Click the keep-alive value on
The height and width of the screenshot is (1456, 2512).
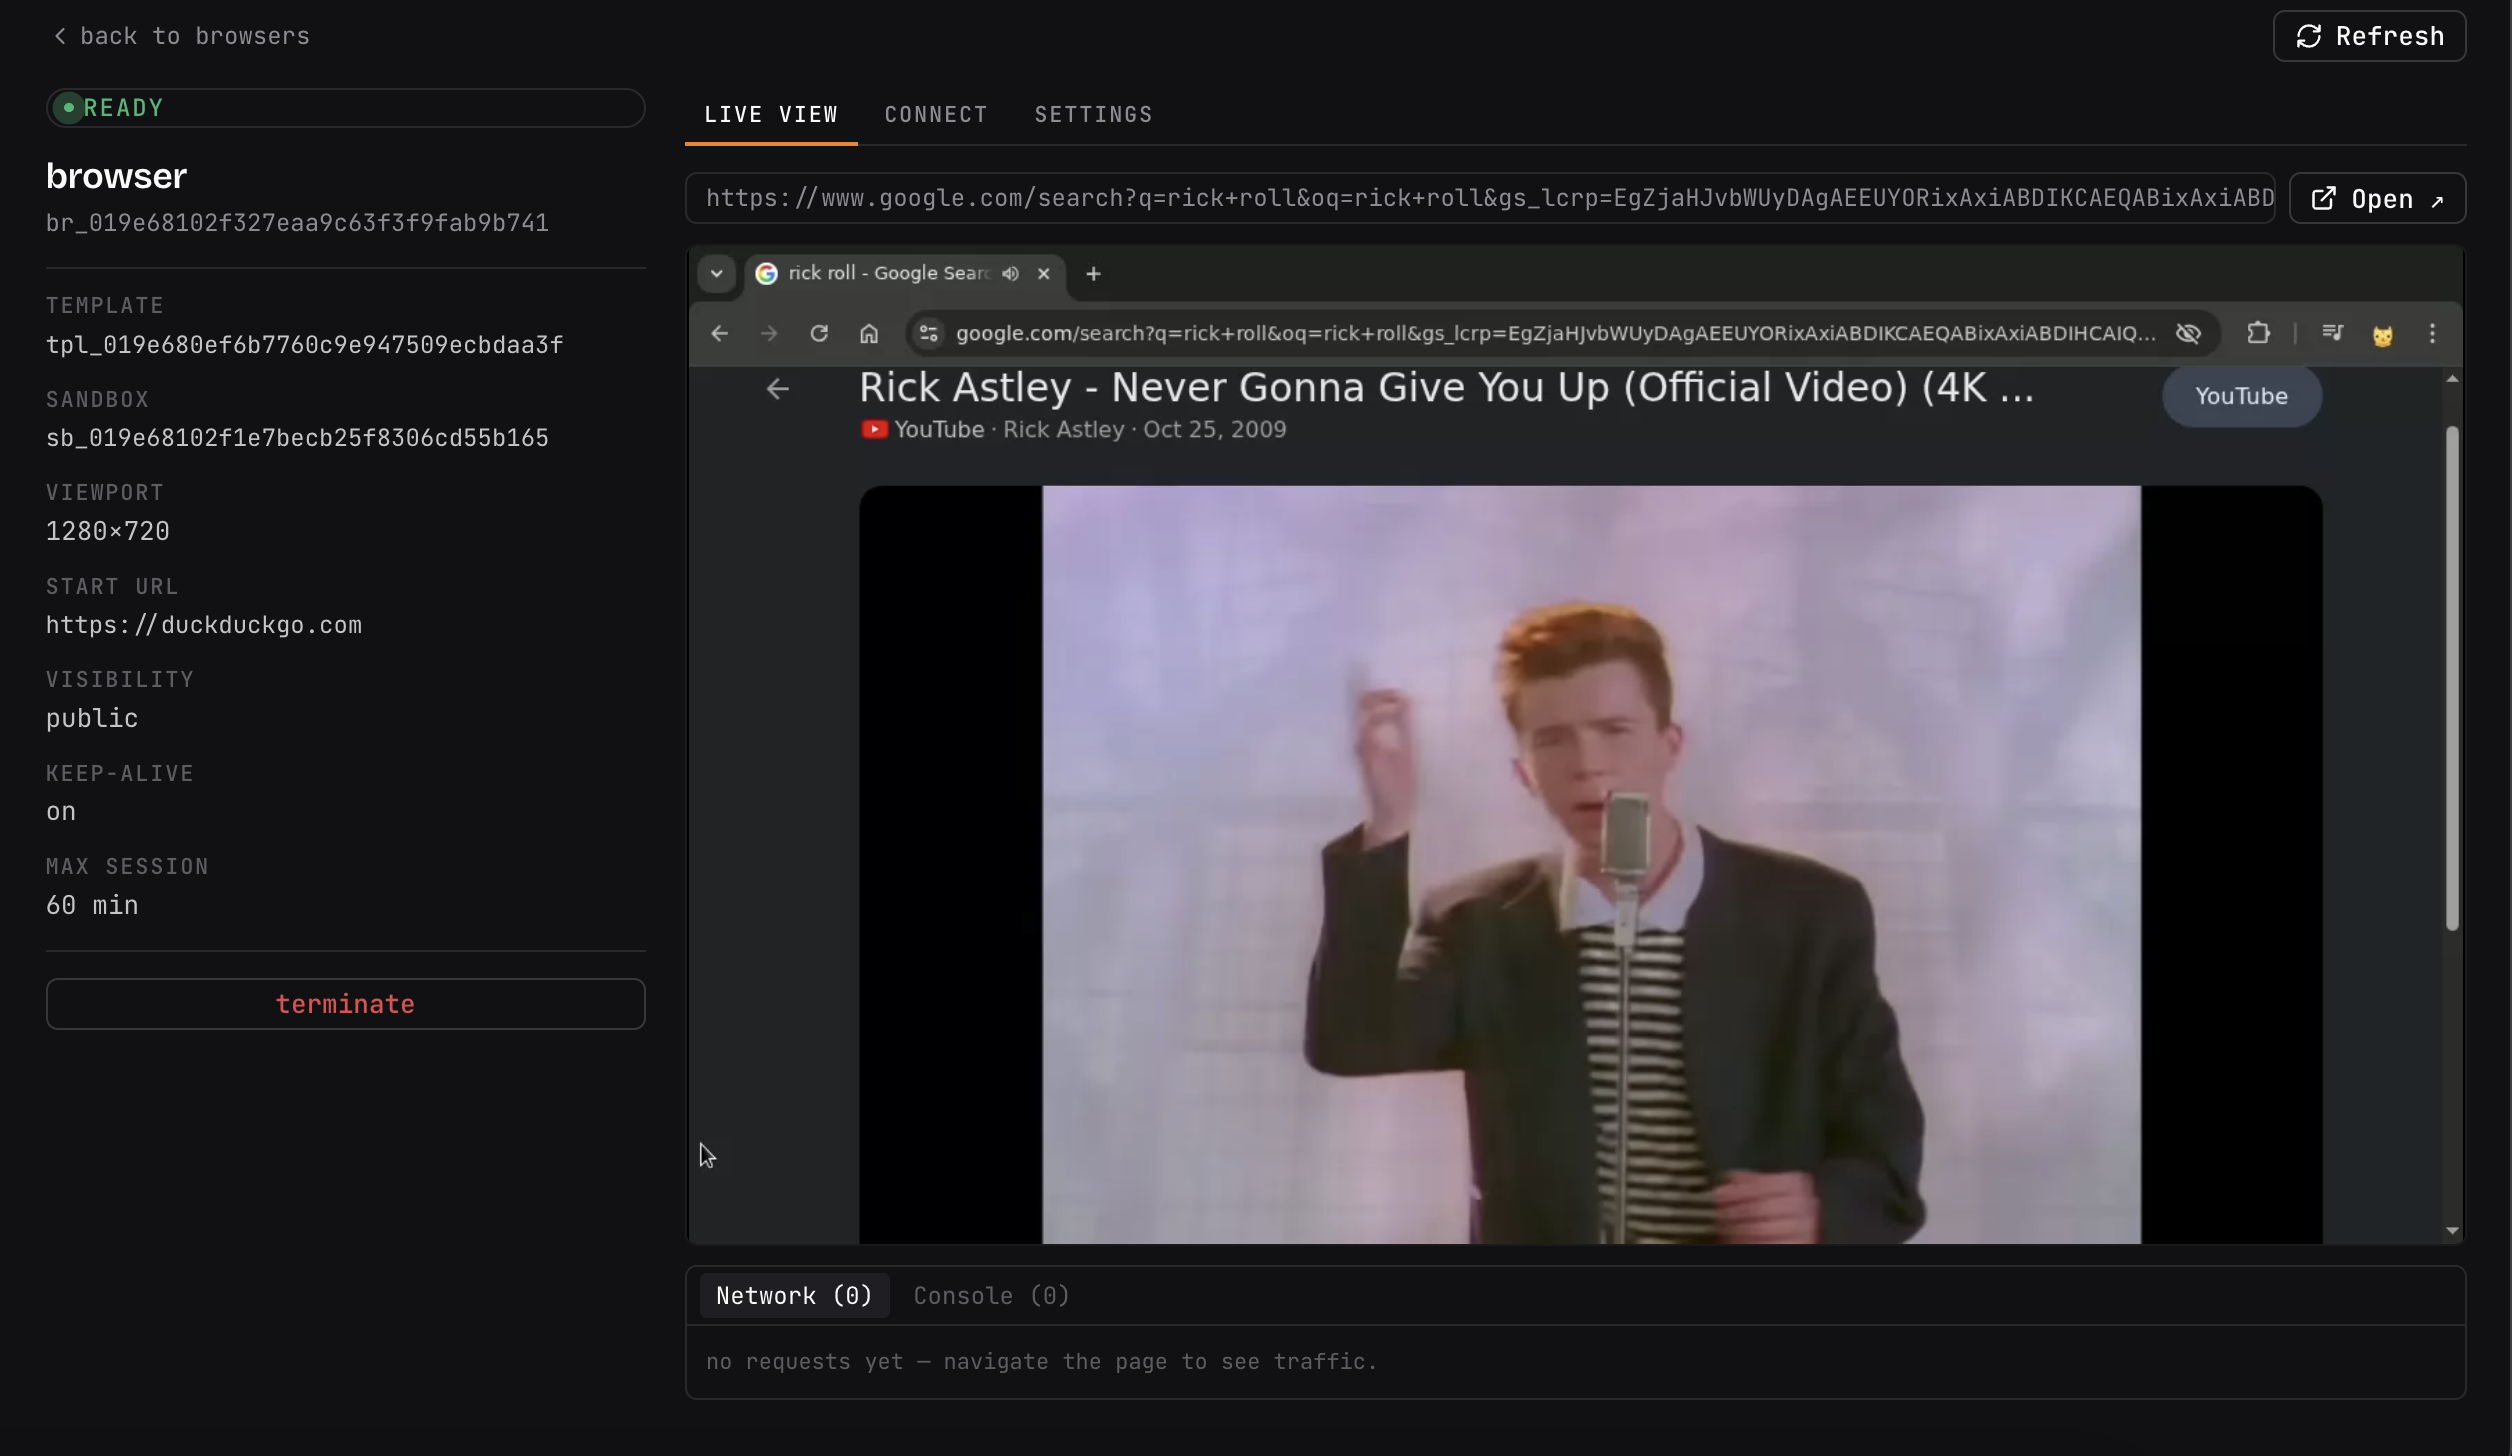coord(61,812)
